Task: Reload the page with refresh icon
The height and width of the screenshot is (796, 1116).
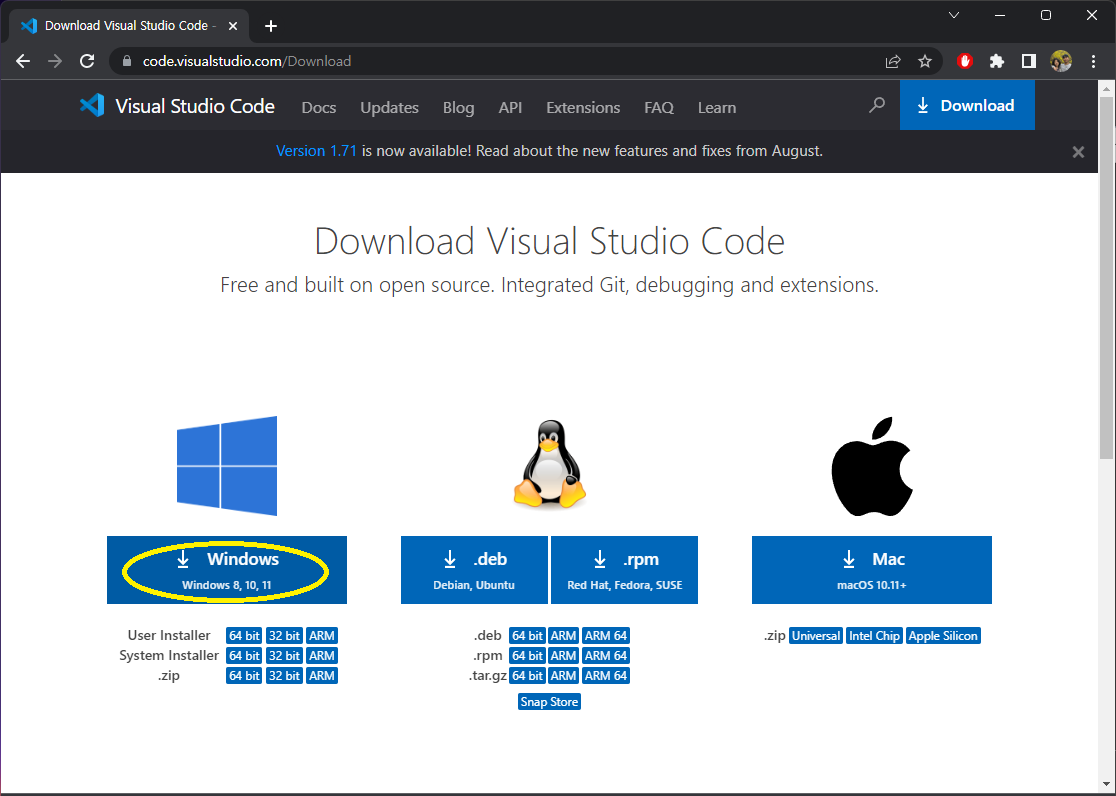Action: (87, 61)
